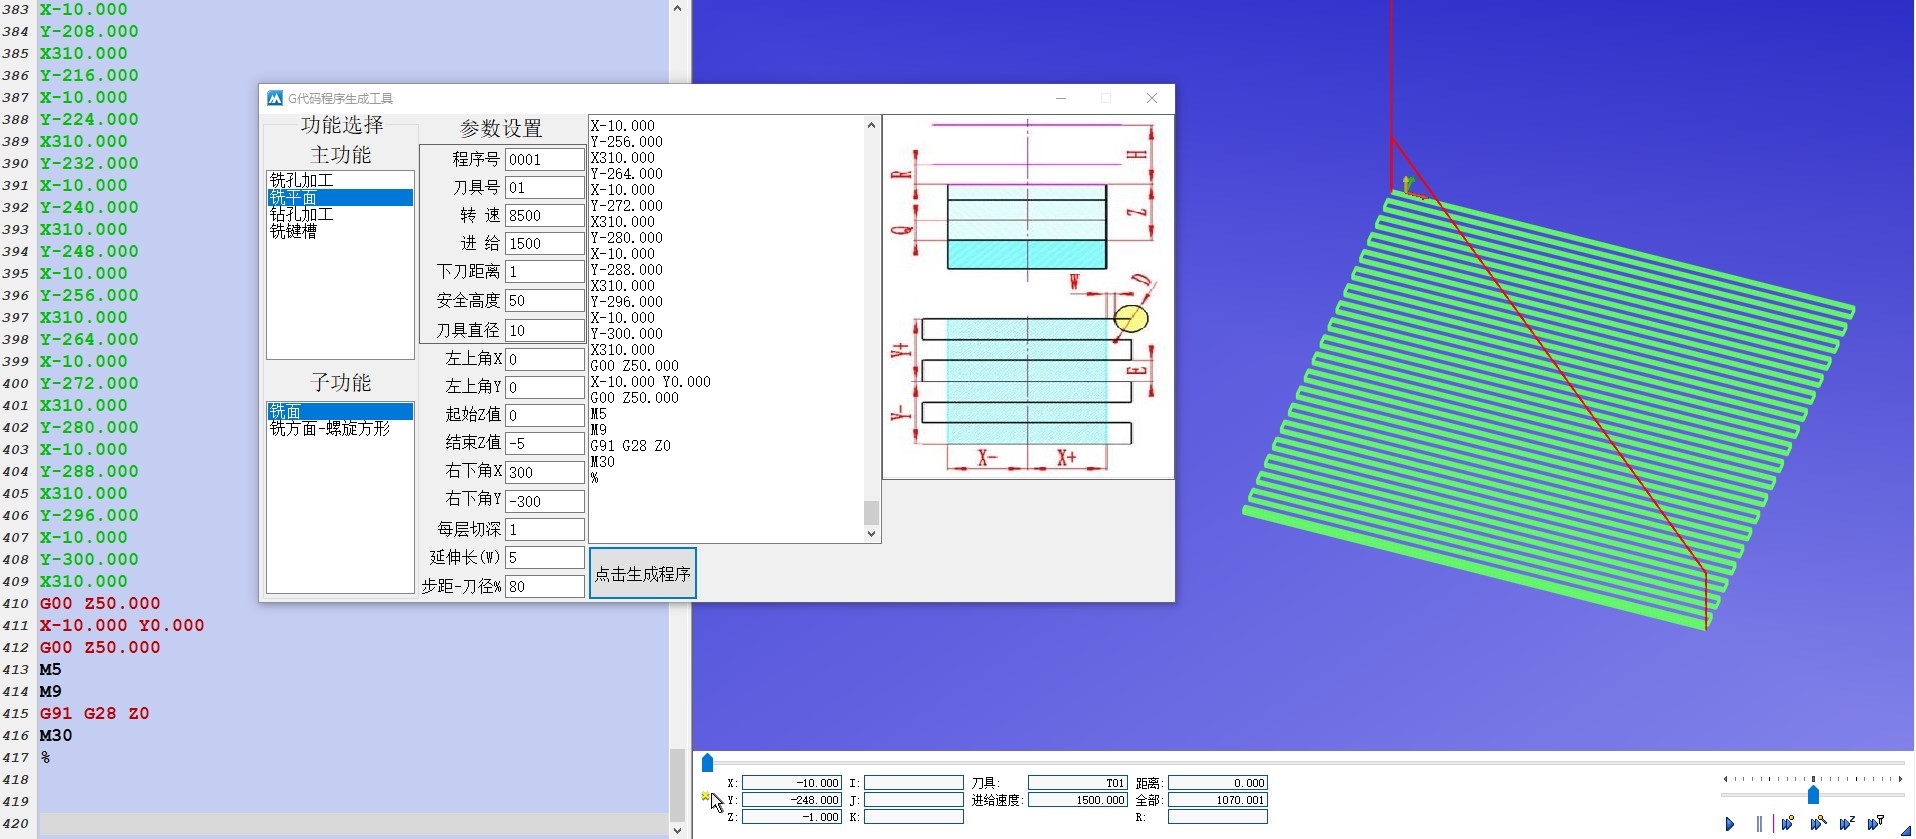The image size is (1916, 839).
Task: Click the step-forward icon marked with Z
Action: [1847, 824]
